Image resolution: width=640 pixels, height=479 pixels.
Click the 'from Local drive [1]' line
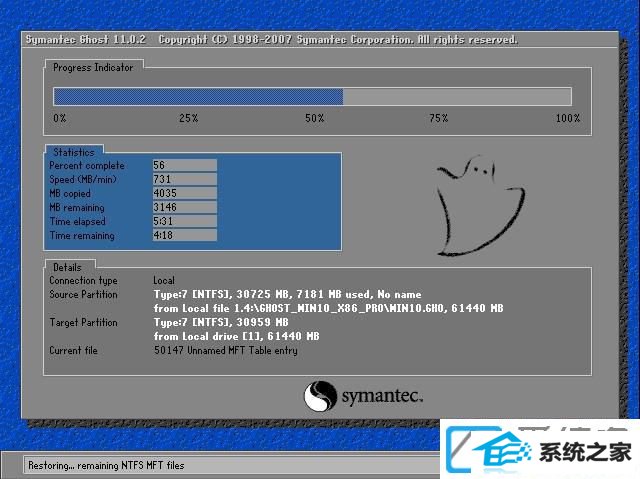pyautogui.click(x=237, y=336)
